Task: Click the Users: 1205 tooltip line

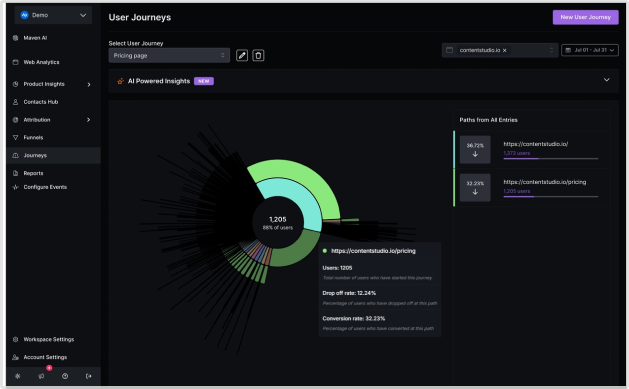Action: coord(337,268)
